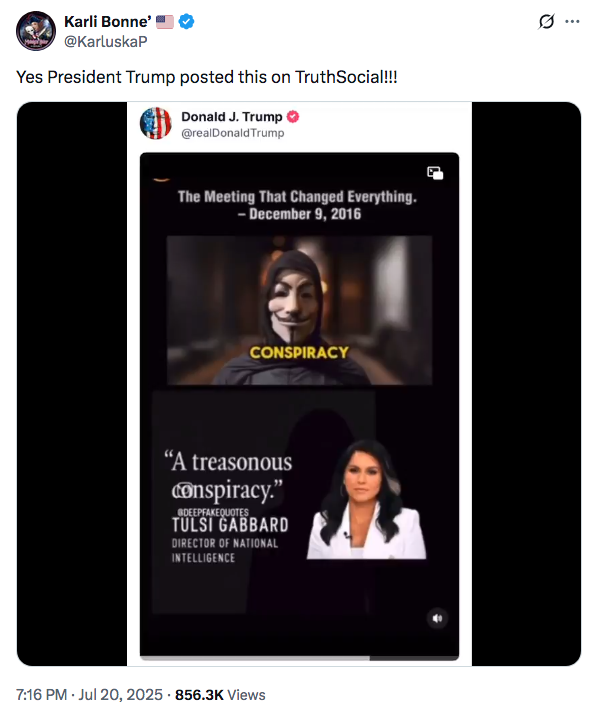
Task: Click Donald J. Trump's flag avatar
Action: click(x=155, y=123)
